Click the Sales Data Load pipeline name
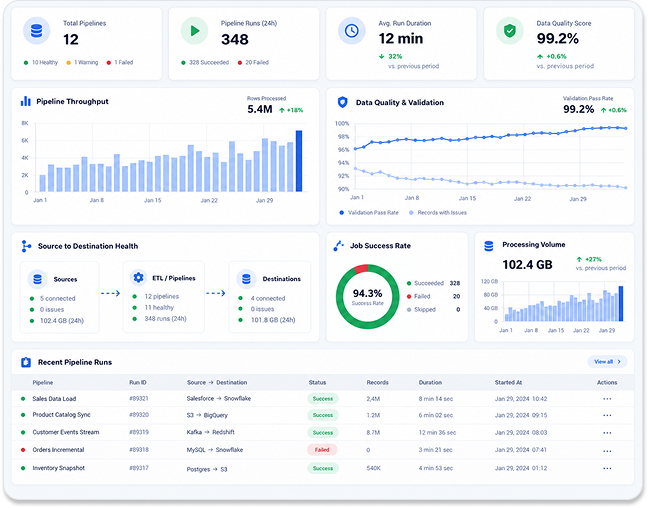648x508 pixels. click(x=54, y=399)
